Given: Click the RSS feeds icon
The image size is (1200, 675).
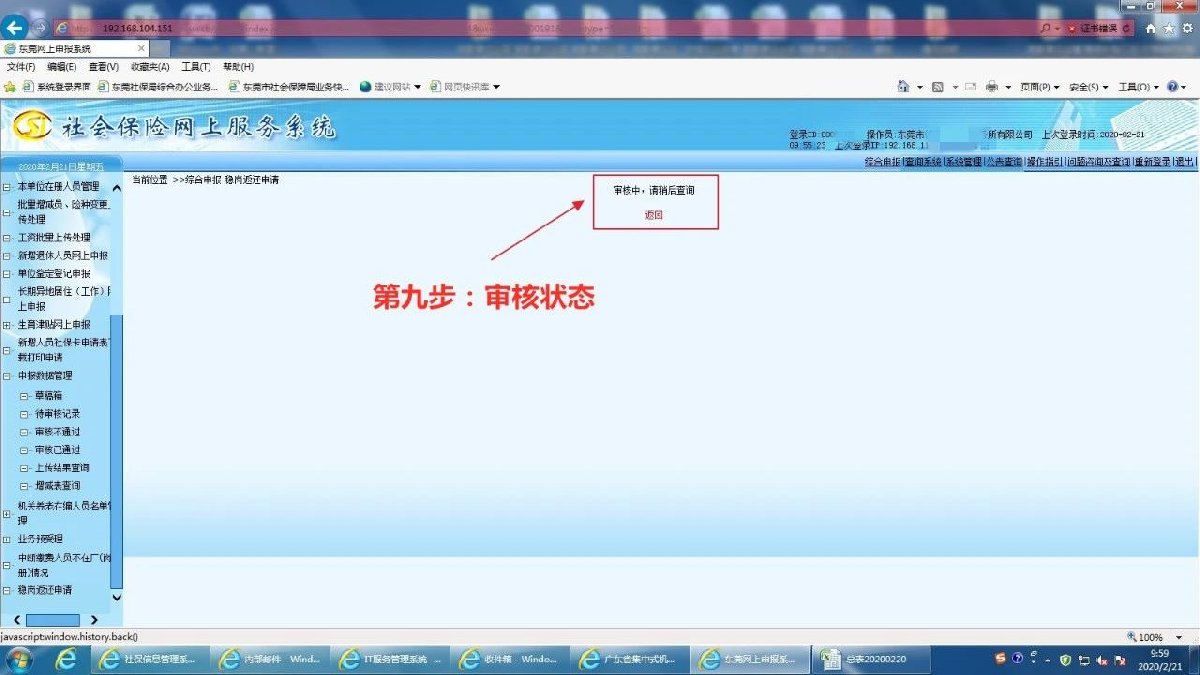Looking at the screenshot, I should [x=937, y=87].
